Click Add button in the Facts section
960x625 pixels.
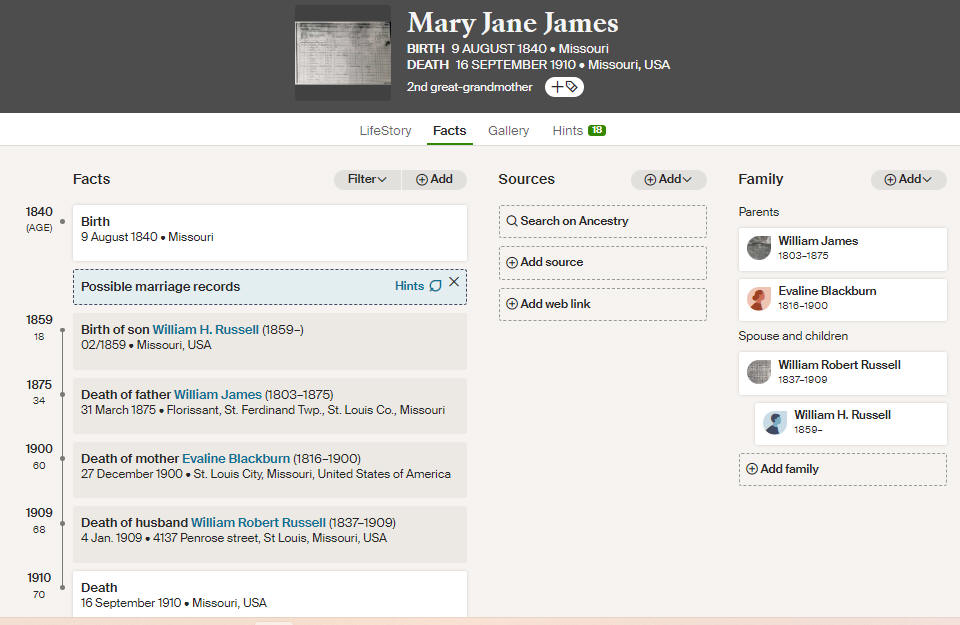tap(435, 179)
